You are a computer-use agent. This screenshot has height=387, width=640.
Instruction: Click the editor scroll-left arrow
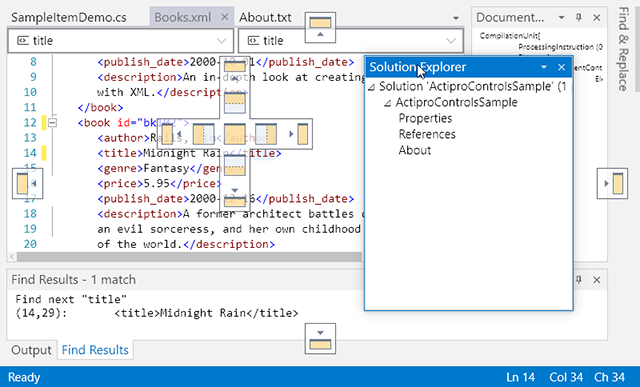tap(12, 257)
